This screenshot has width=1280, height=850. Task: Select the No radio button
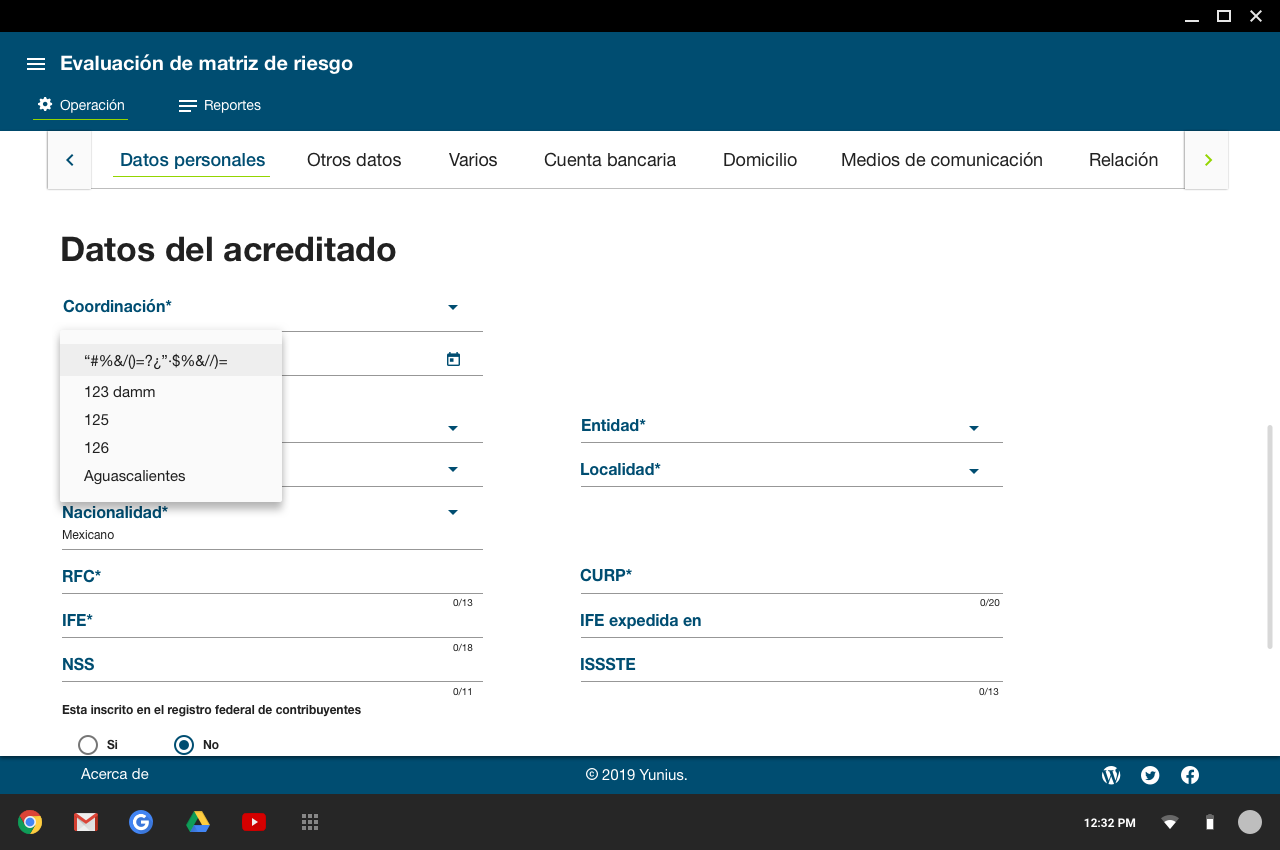coord(184,744)
